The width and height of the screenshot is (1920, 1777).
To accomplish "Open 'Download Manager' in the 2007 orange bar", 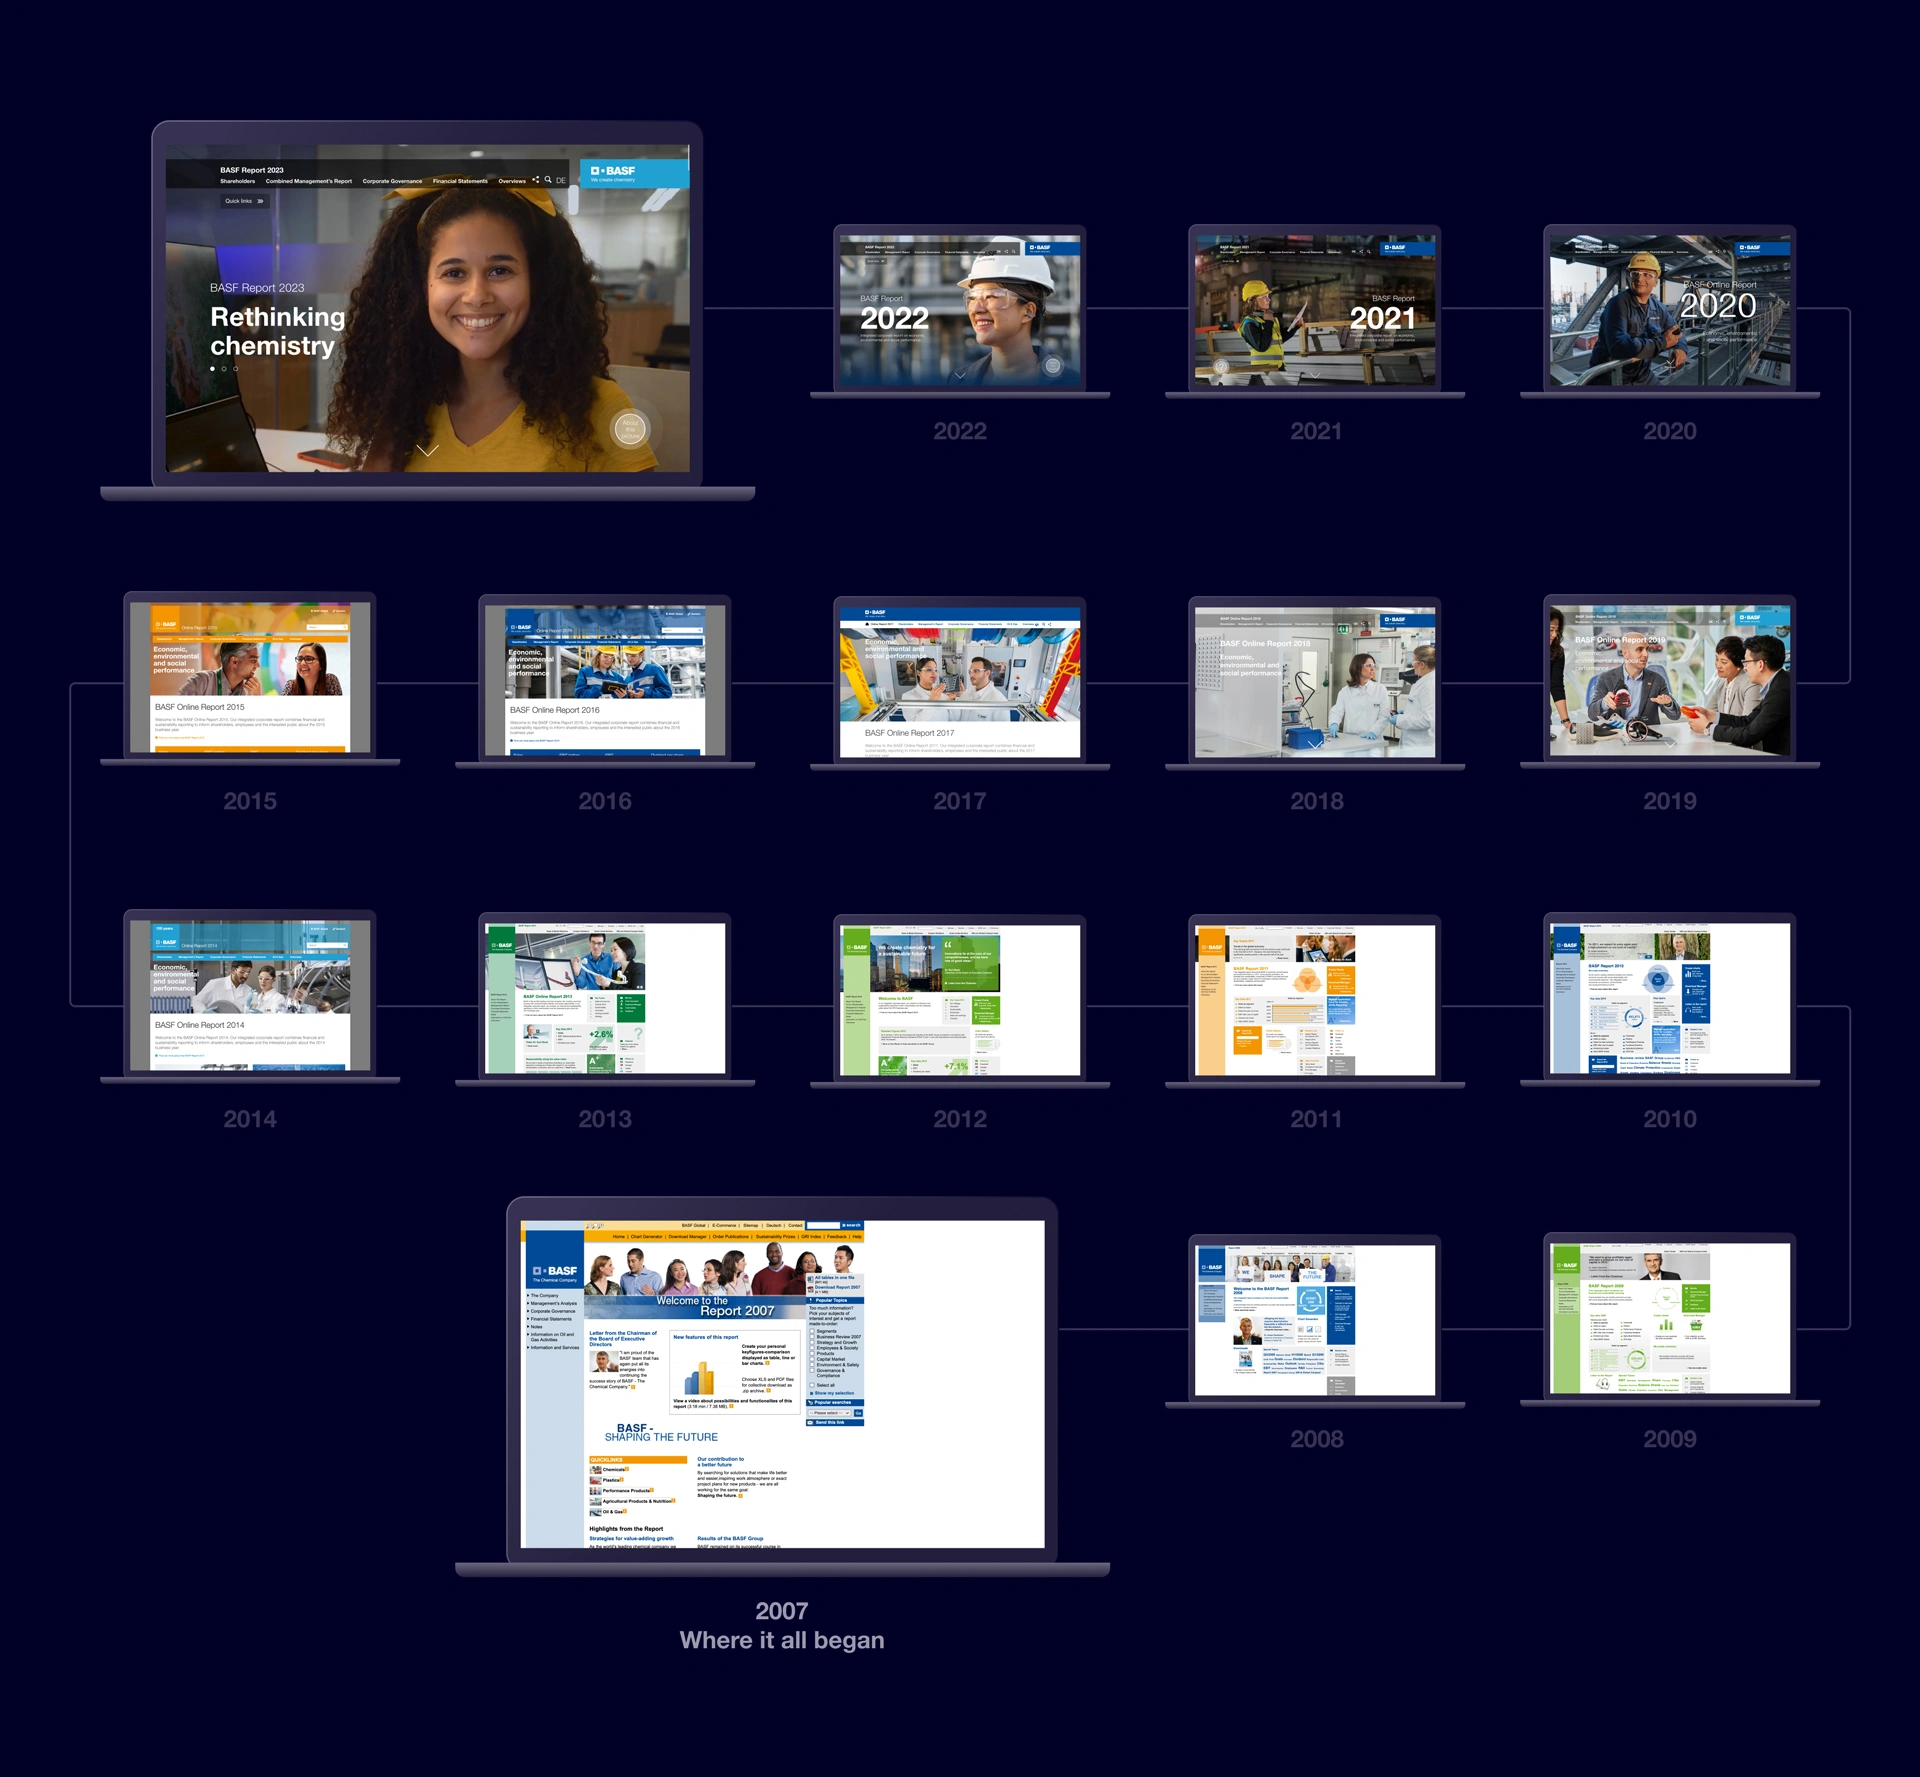I will point(687,1237).
